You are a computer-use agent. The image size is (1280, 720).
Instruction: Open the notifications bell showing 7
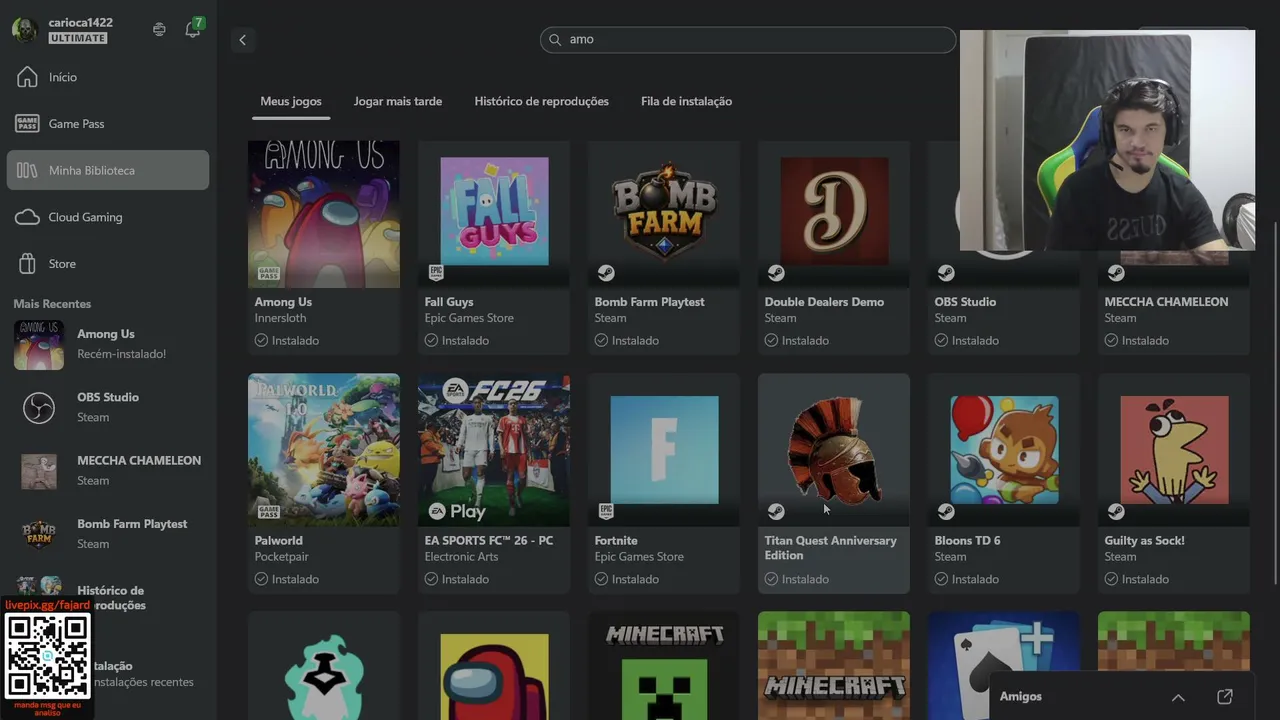coord(193,29)
